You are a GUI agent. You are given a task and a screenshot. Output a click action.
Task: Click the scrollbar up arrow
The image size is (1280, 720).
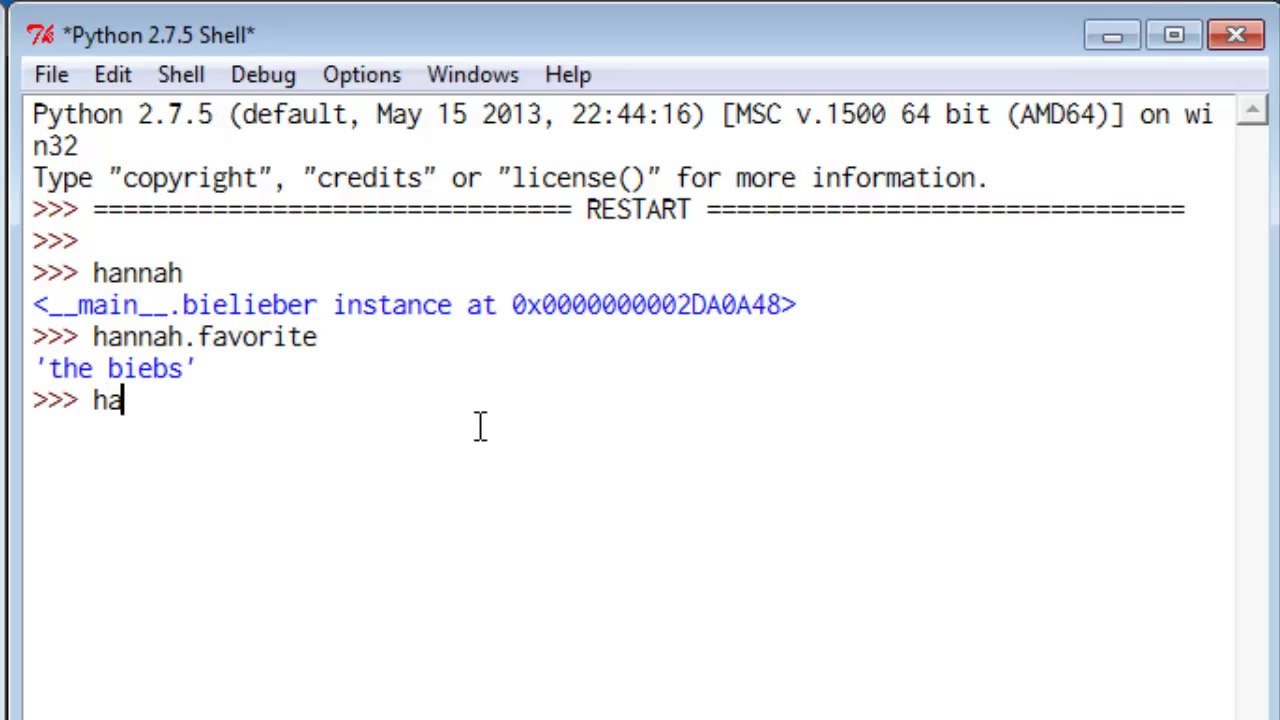click(1251, 112)
